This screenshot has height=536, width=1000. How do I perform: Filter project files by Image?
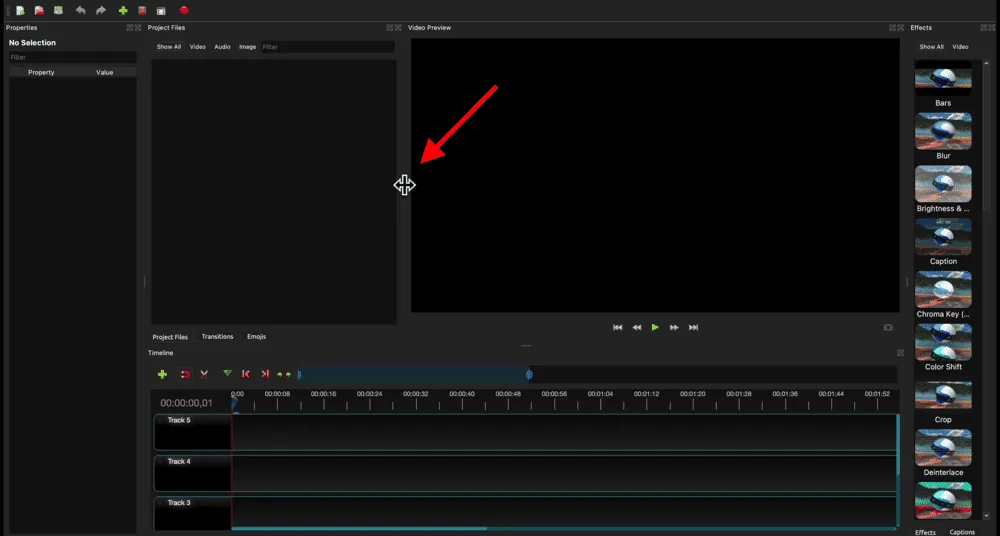(x=247, y=47)
